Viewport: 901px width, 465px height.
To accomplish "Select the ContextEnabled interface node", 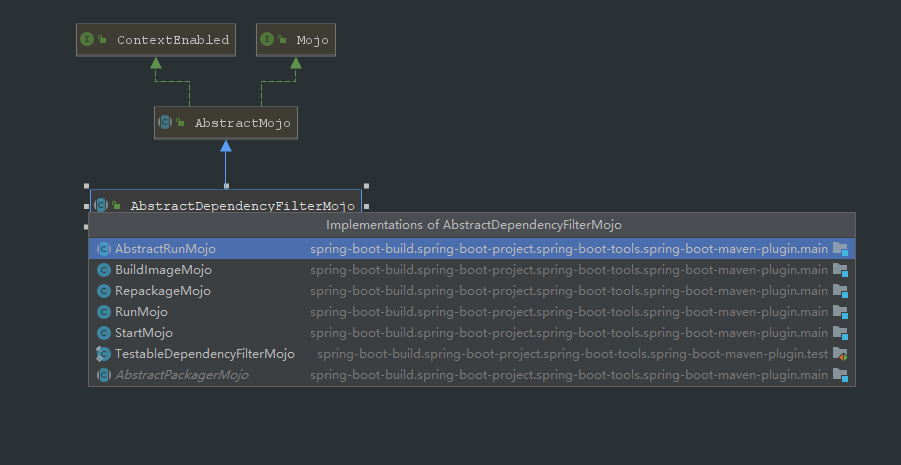I will (156, 40).
